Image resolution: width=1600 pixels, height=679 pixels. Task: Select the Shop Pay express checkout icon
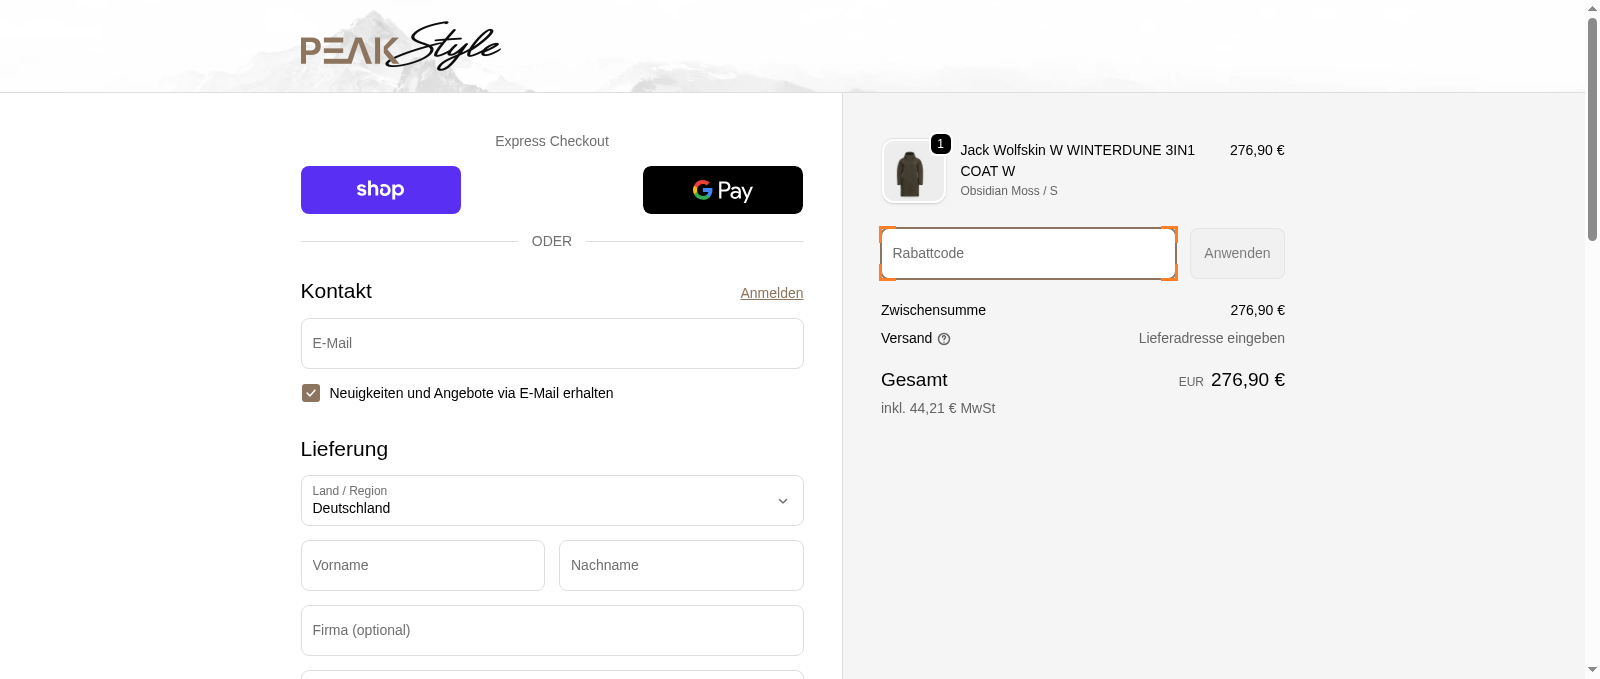pyautogui.click(x=380, y=190)
